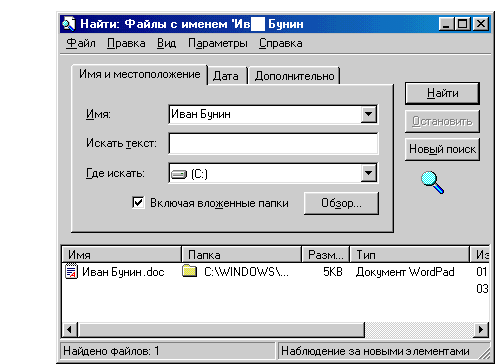Open the Правка menu

click(126, 43)
